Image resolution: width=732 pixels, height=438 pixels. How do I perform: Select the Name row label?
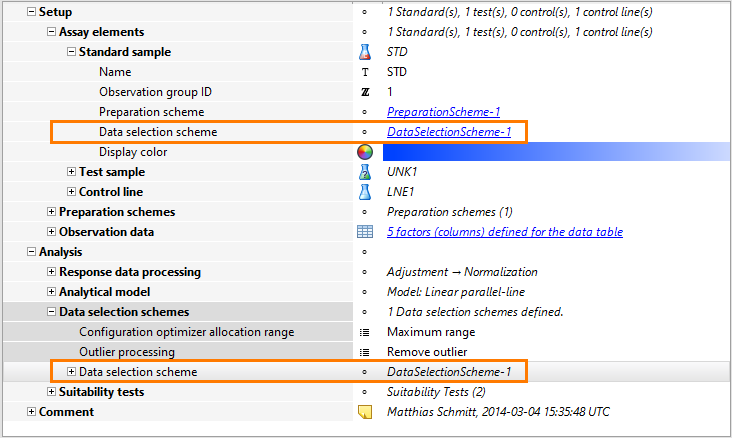tap(115, 72)
